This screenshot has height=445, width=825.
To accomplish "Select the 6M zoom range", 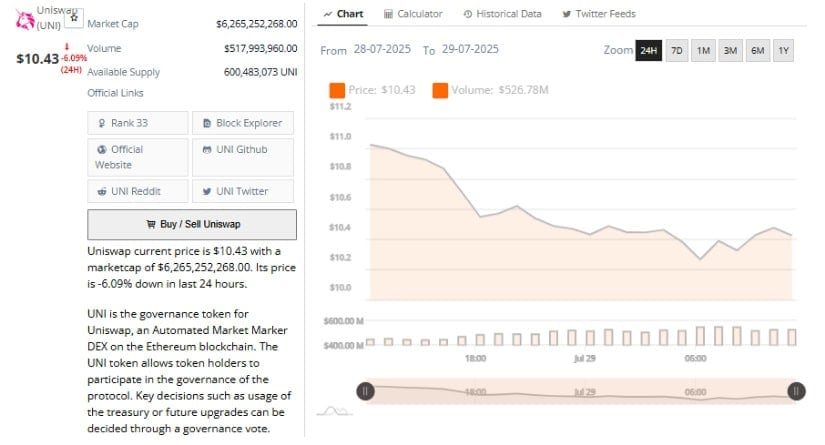I will (x=757, y=50).
